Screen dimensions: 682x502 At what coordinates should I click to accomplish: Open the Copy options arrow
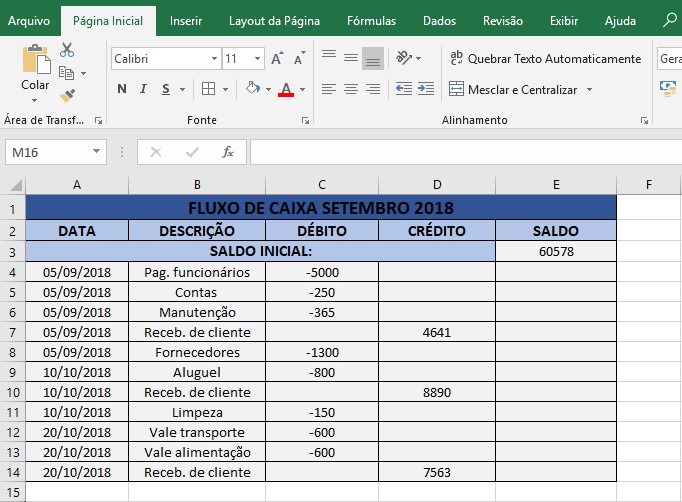pos(83,74)
